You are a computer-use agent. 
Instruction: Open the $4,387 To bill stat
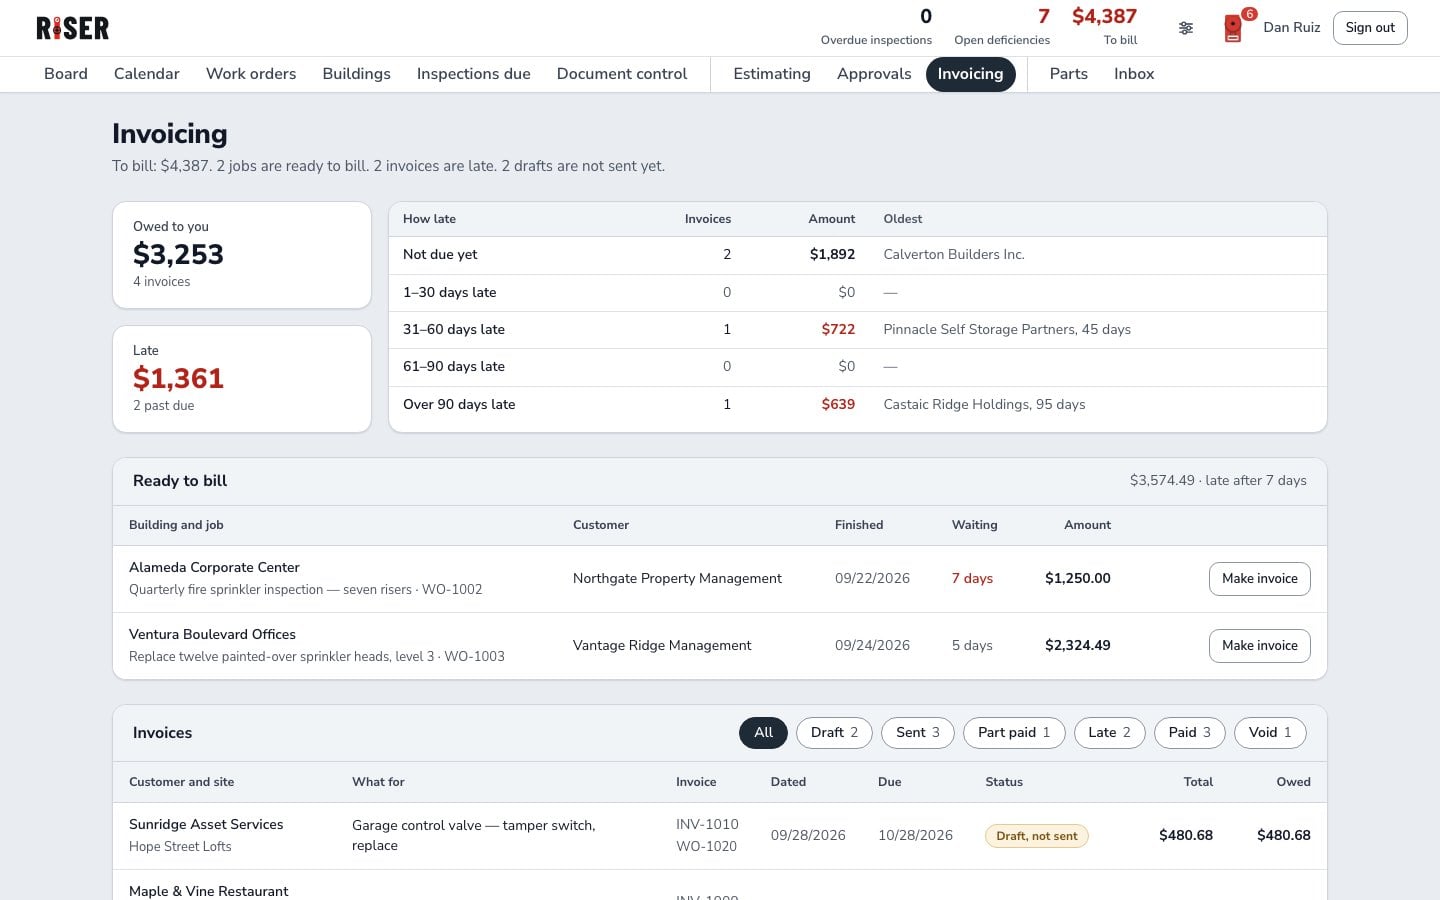coord(1105,28)
